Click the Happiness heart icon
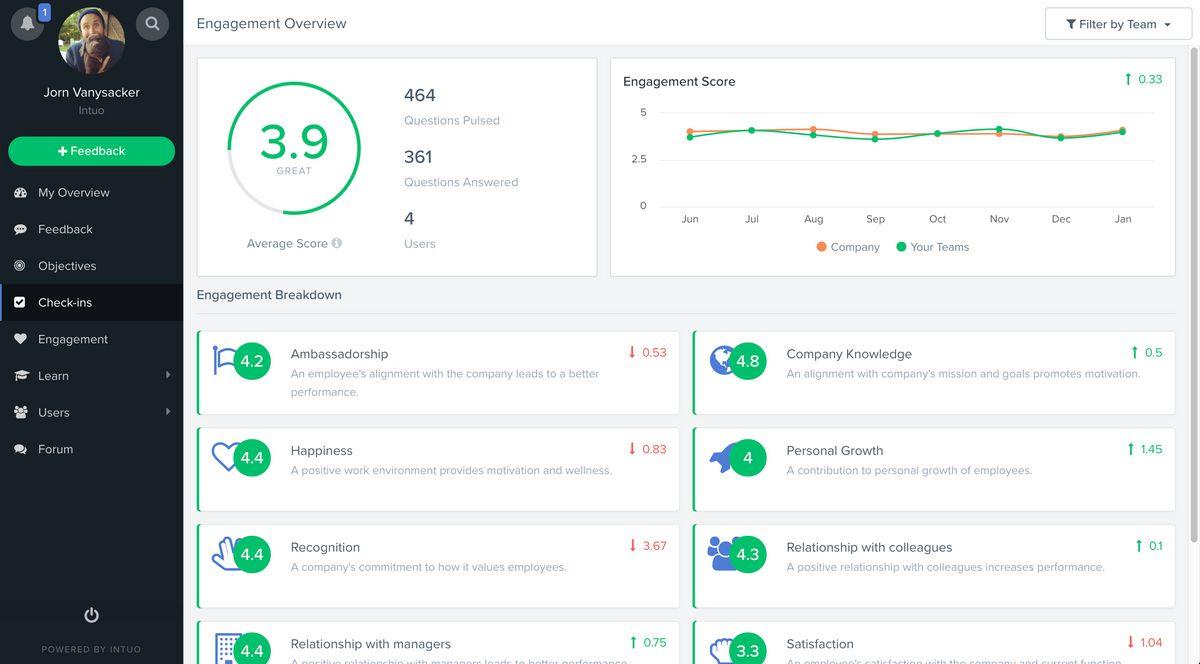1200x664 pixels. [225, 457]
